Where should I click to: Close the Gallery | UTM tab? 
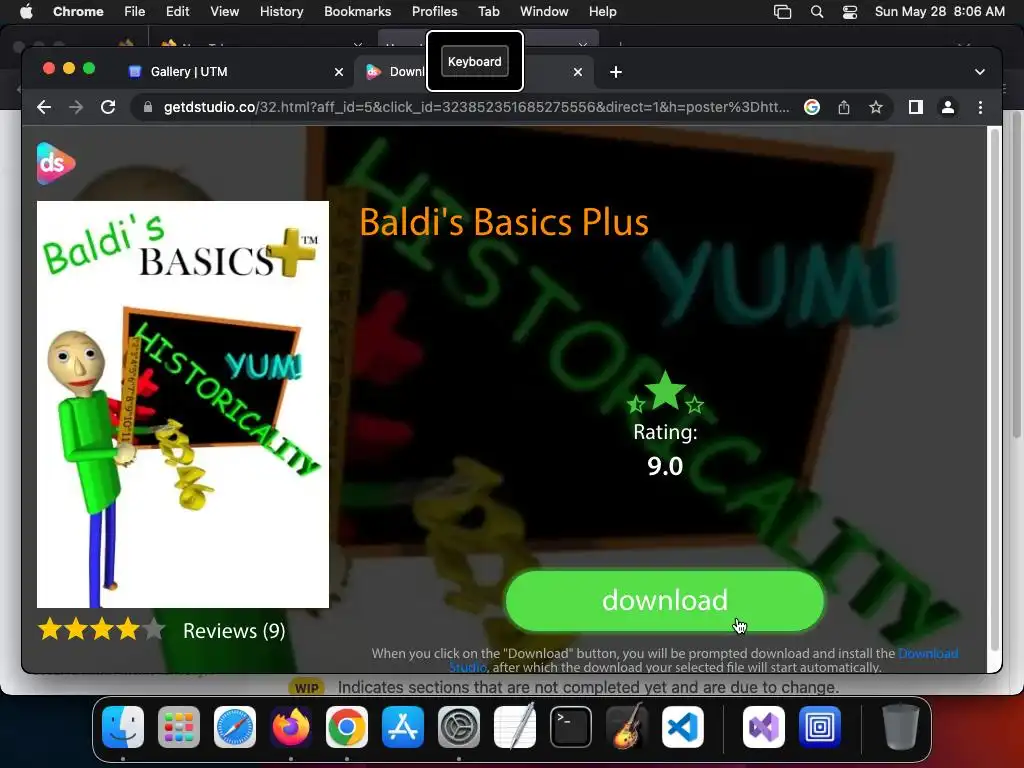pyautogui.click(x=338, y=72)
